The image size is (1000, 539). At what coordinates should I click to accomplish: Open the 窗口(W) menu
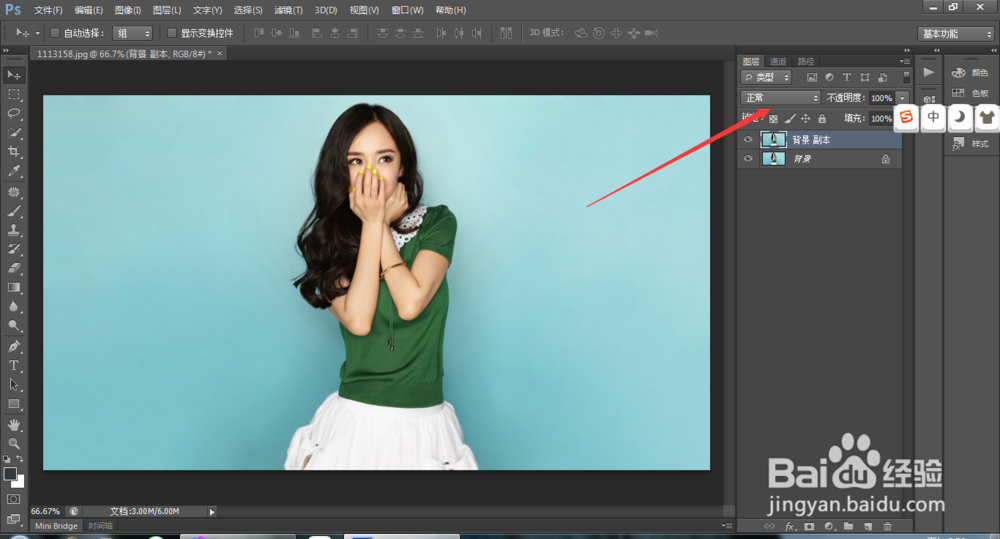tap(407, 10)
